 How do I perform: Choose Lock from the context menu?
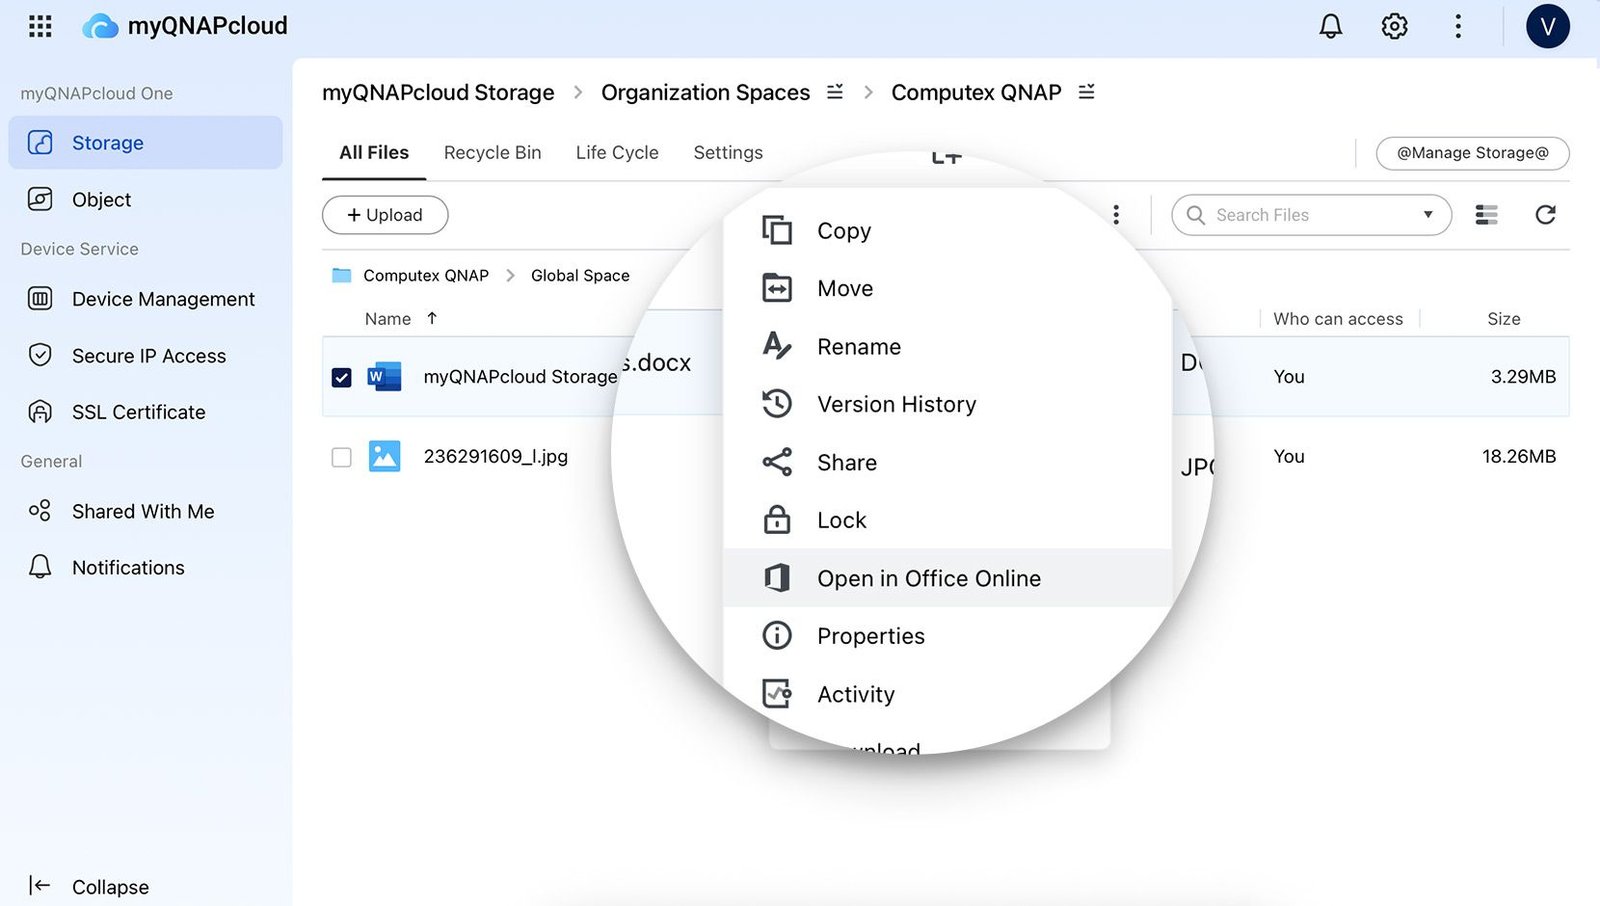click(x=947, y=520)
